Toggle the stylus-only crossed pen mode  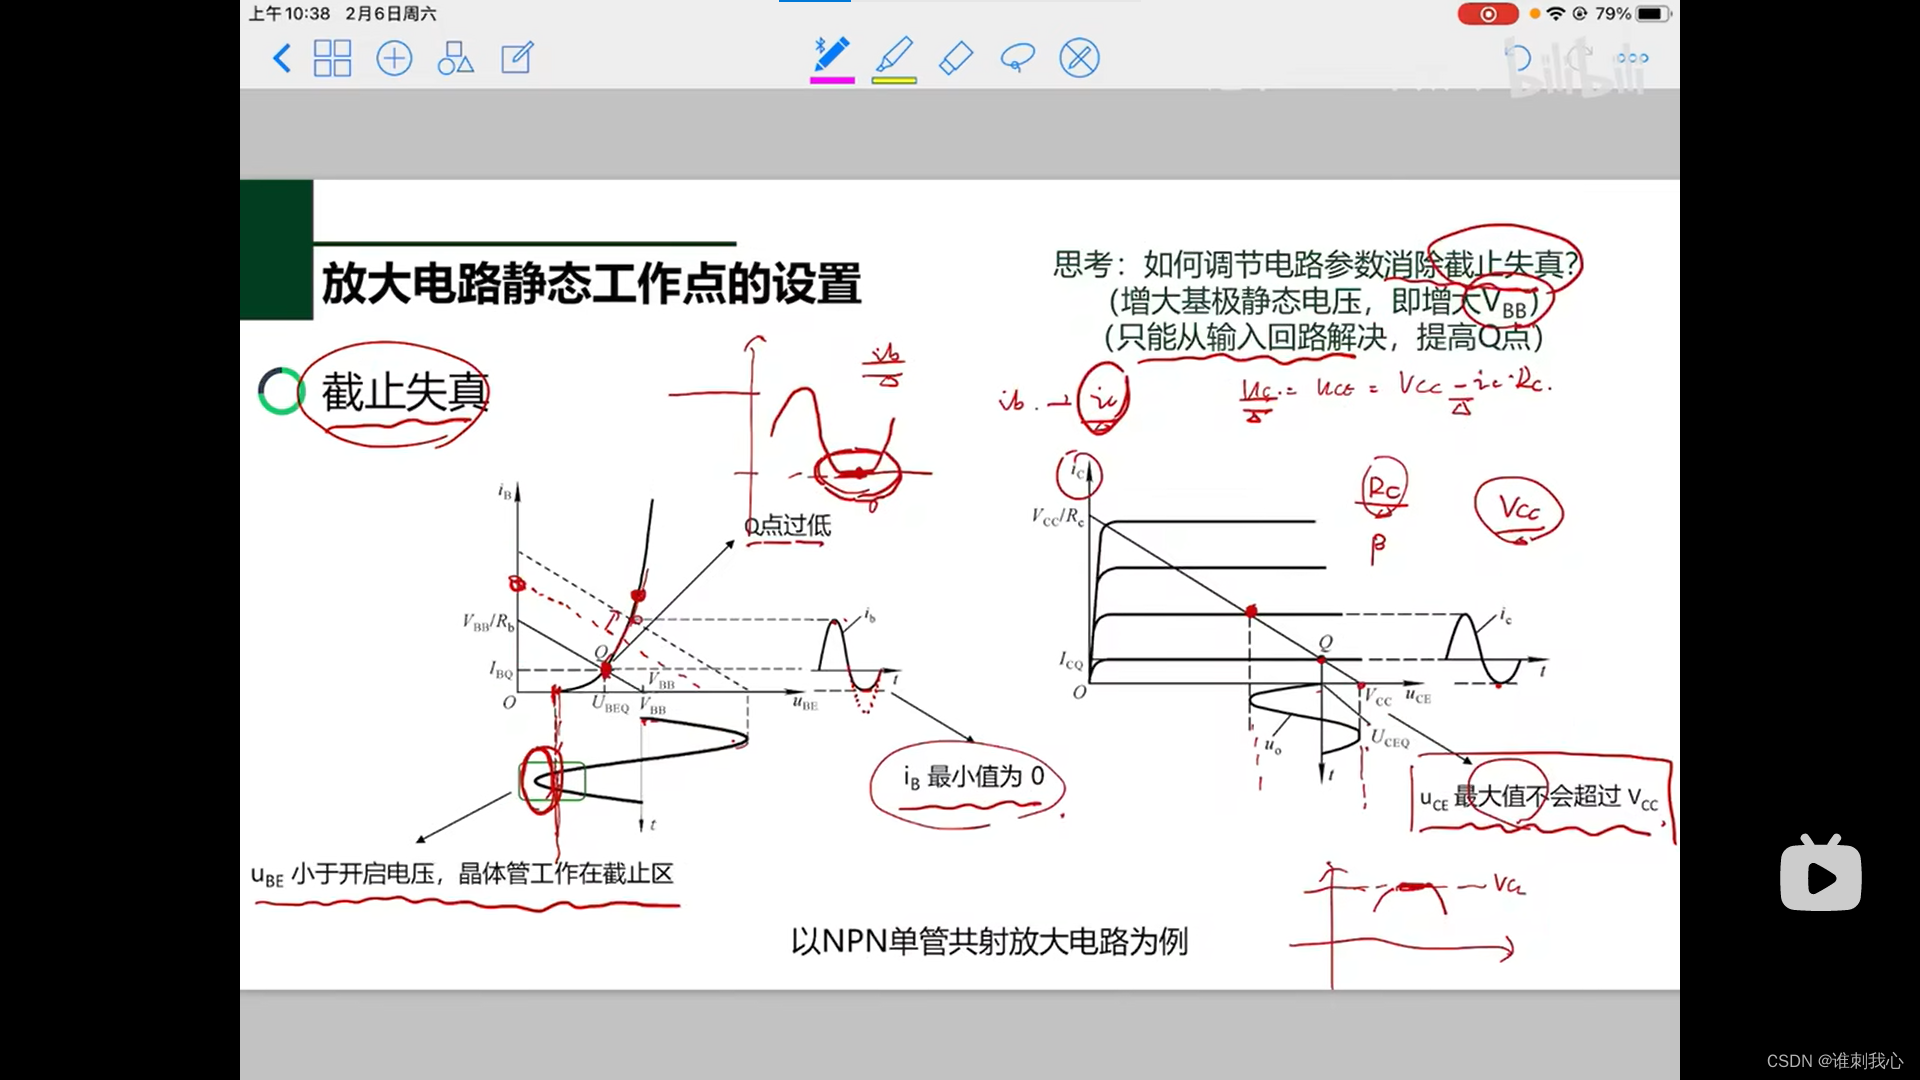(x=1079, y=58)
